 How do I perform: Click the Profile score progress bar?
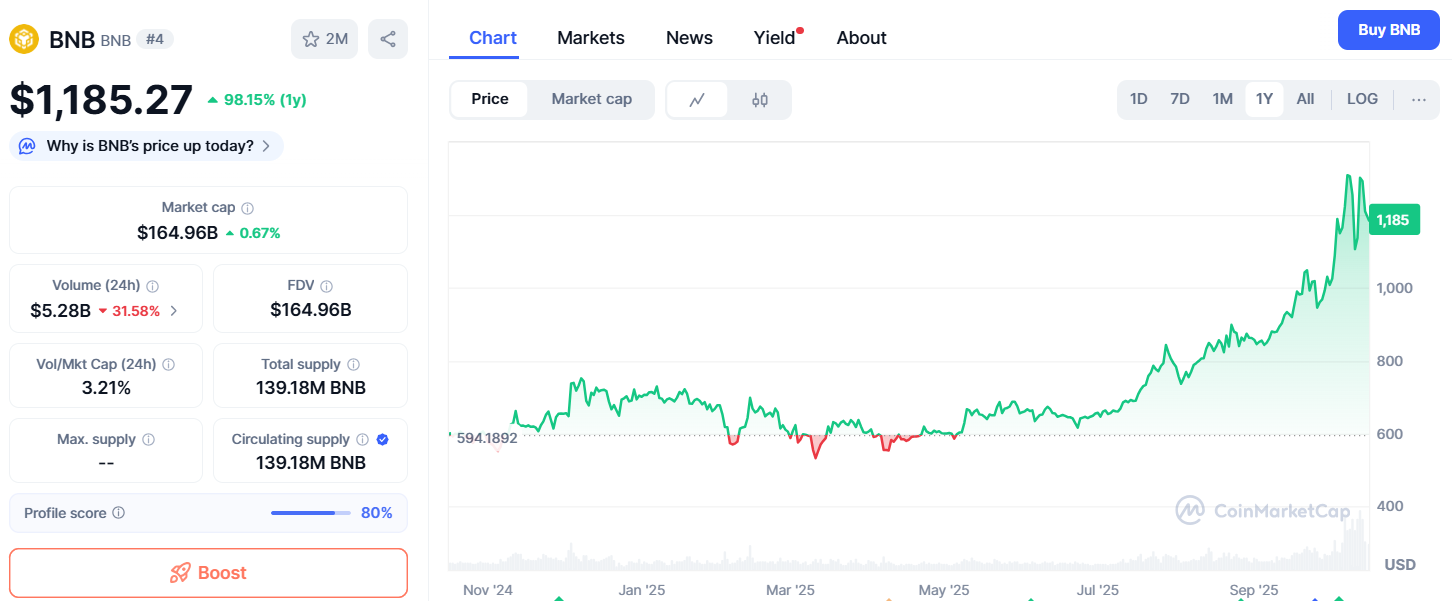coord(310,513)
